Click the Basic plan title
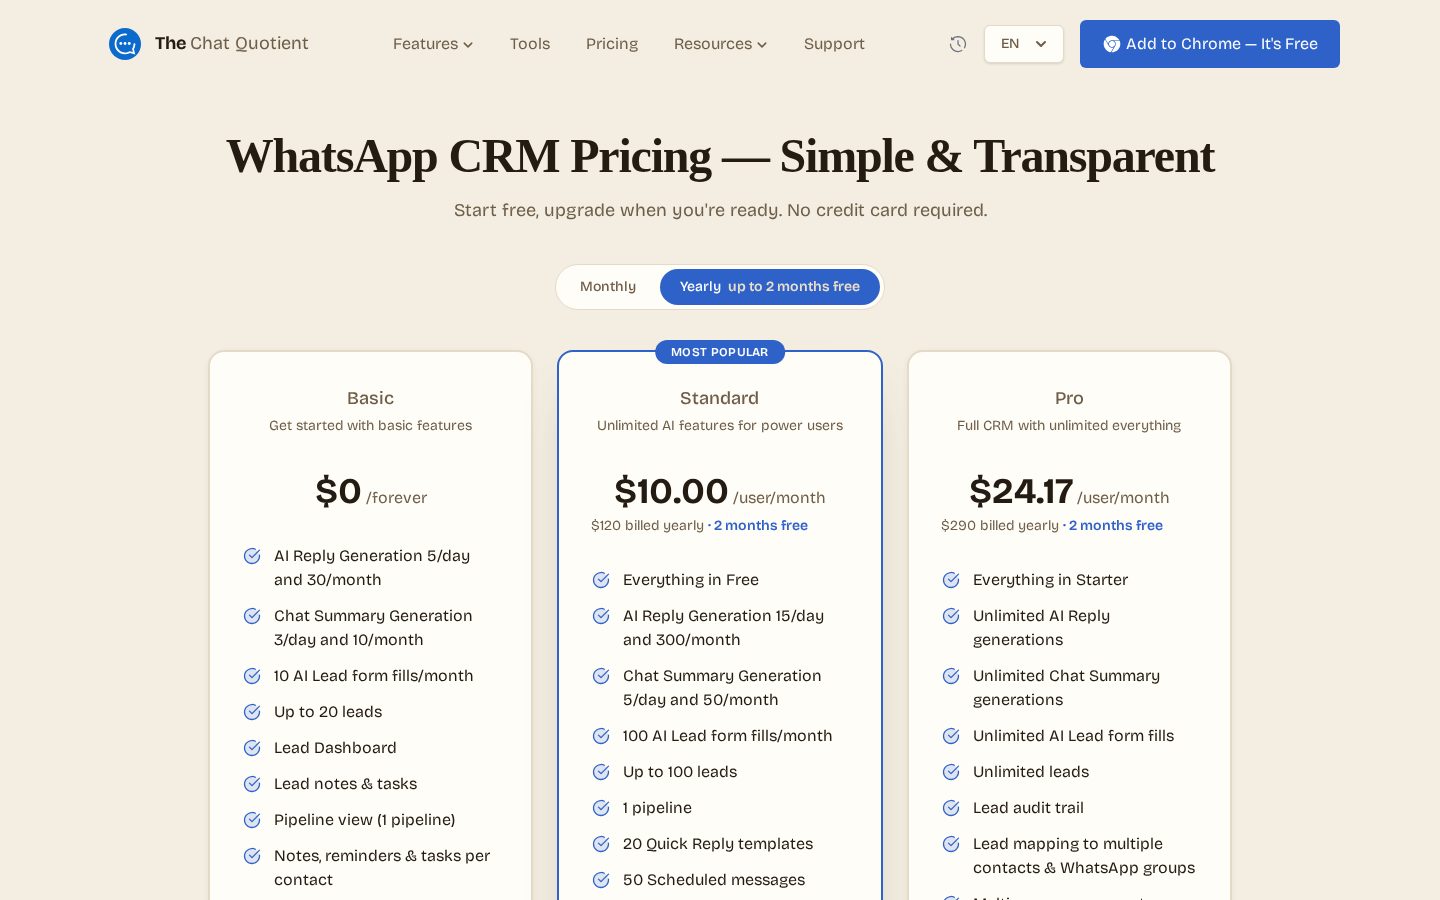This screenshot has height=900, width=1440. (370, 398)
